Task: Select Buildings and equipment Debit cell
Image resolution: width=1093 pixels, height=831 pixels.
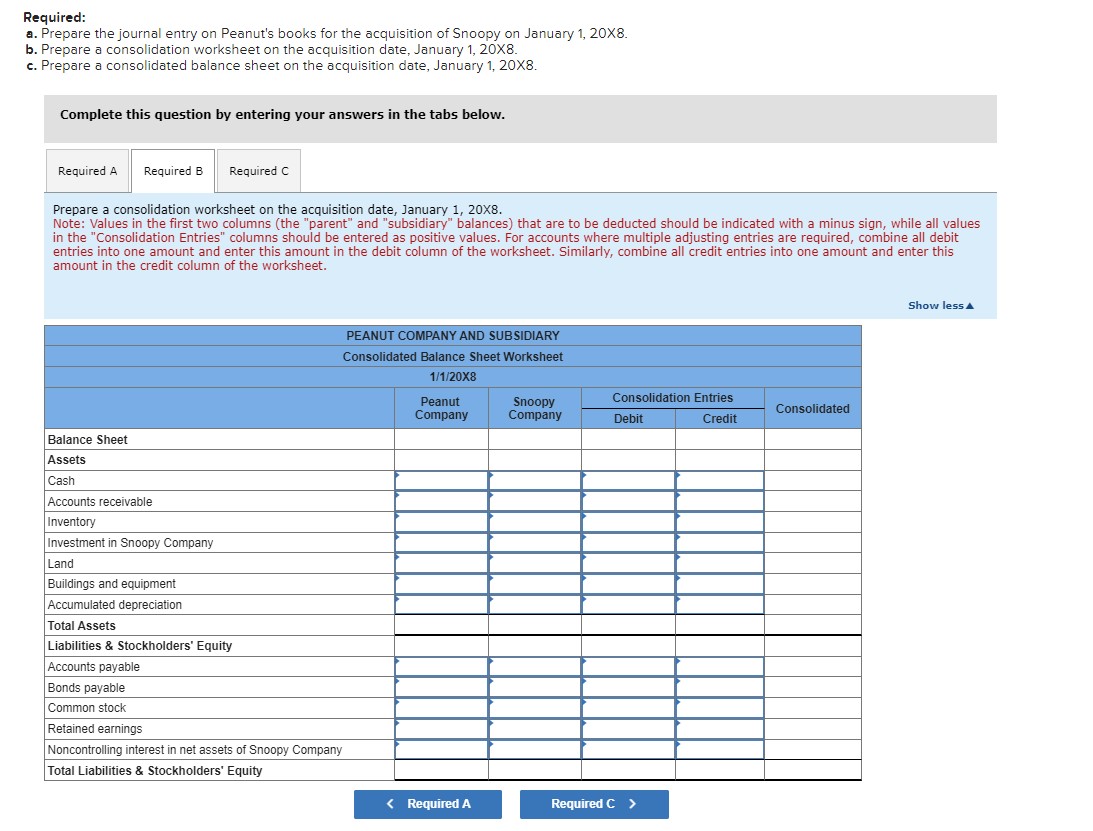Action: (628, 584)
